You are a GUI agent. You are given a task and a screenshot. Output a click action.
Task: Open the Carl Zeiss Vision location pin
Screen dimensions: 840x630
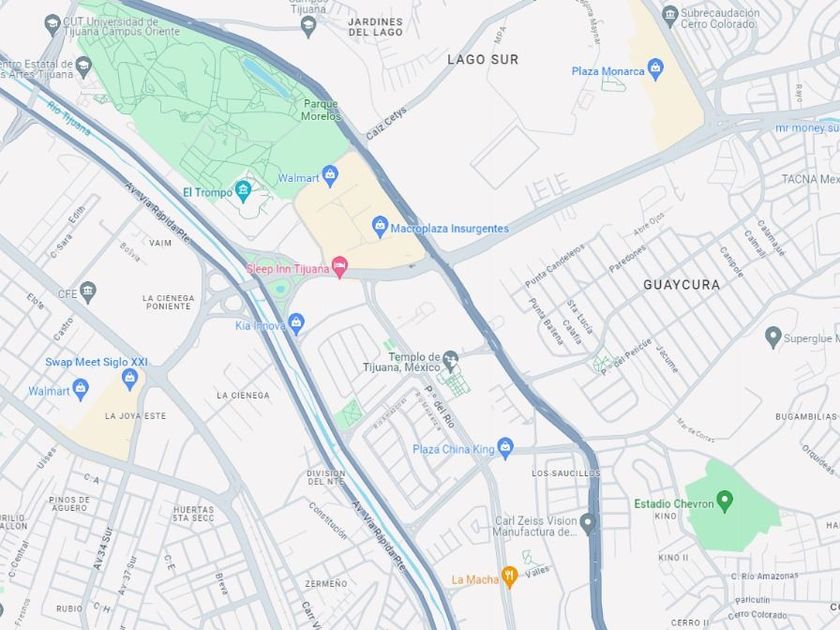[588, 524]
